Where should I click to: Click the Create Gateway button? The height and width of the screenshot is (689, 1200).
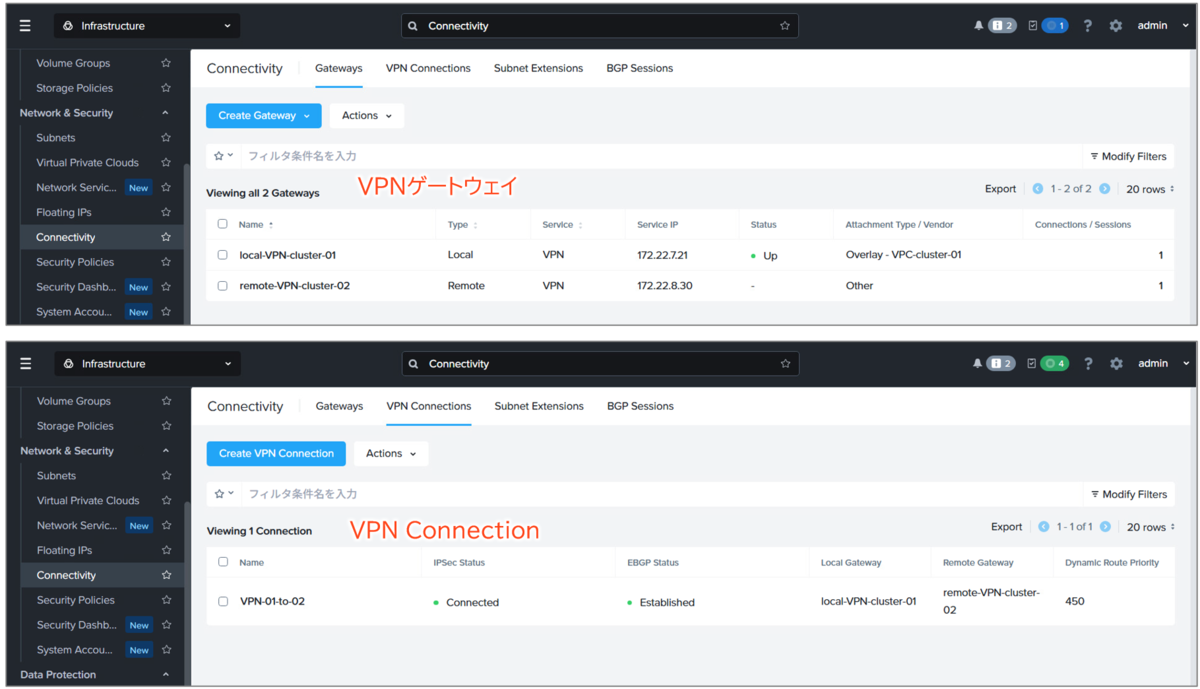(264, 116)
